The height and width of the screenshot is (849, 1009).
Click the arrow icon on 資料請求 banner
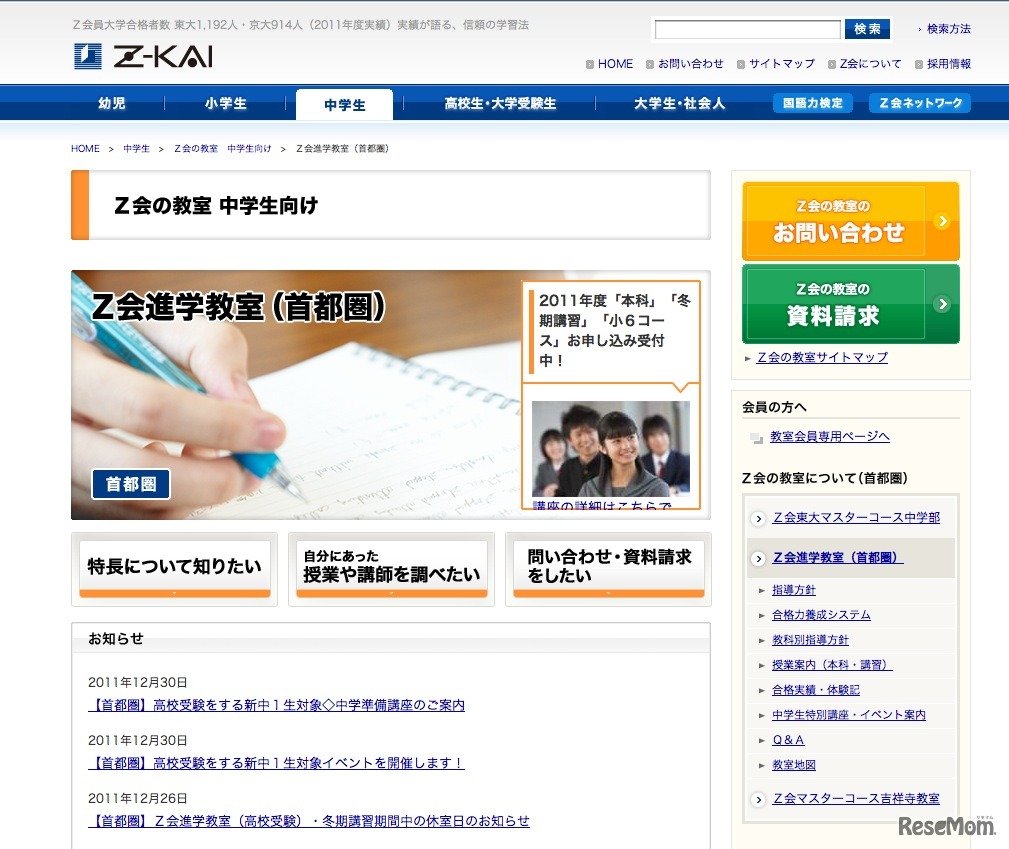[x=943, y=304]
